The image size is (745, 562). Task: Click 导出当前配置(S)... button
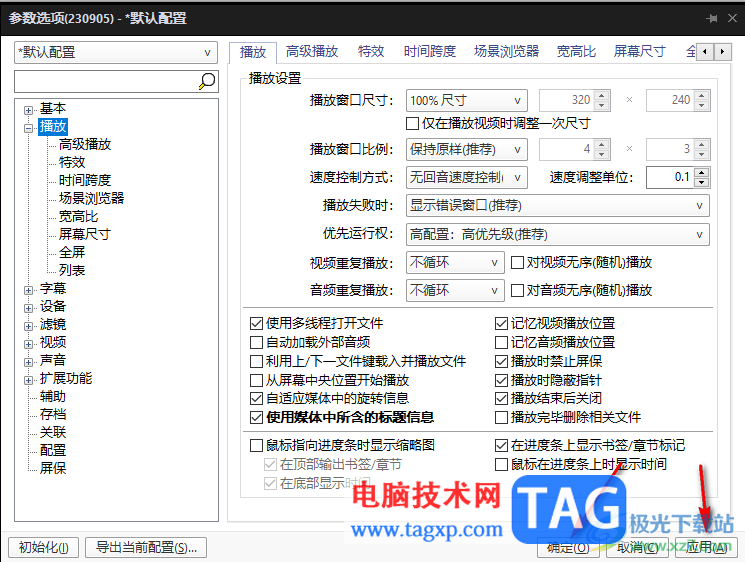tap(146, 548)
